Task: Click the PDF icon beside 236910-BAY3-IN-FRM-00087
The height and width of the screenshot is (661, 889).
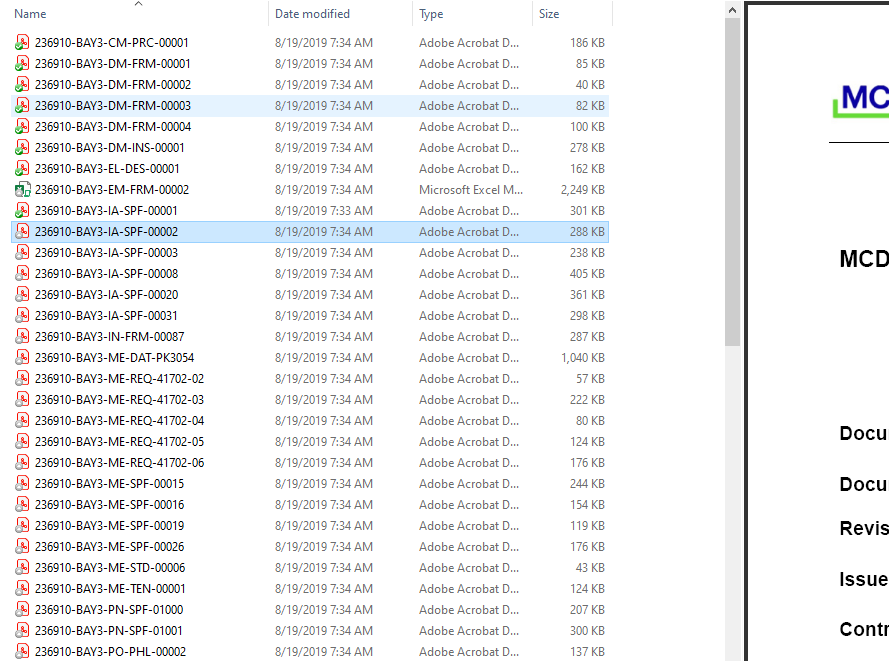Action: point(22,336)
